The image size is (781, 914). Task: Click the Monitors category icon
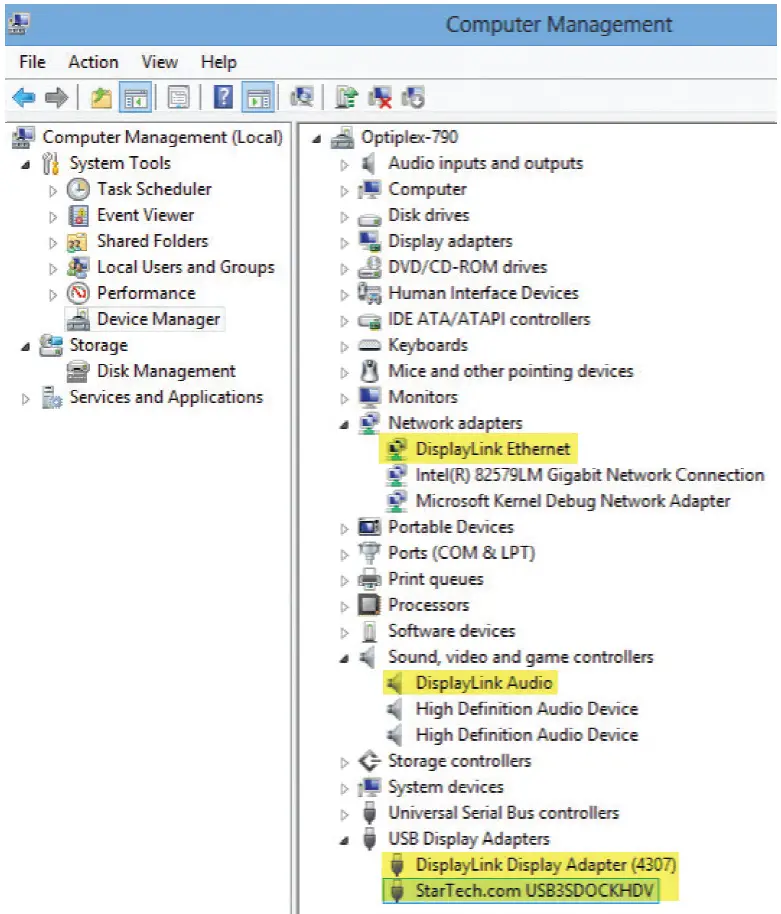[370, 397]
